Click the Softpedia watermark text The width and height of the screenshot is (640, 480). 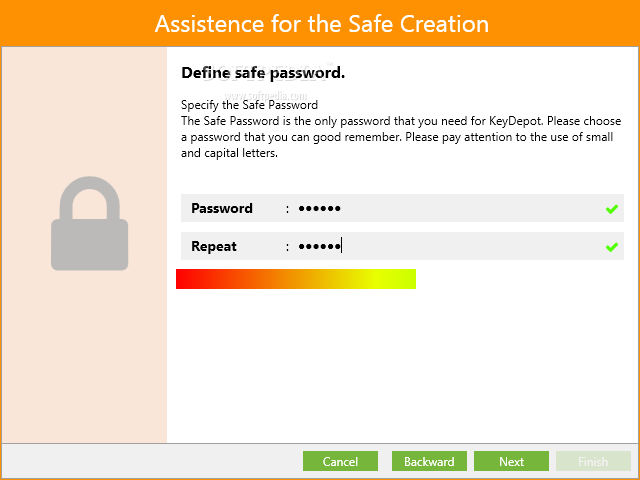[266, 96]
